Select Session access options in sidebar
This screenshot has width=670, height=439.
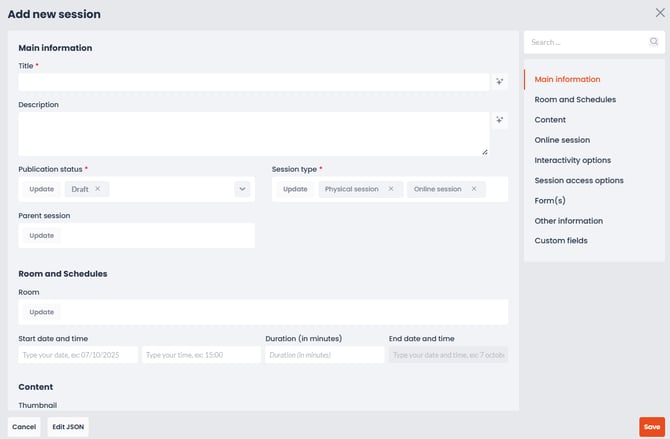click(x=579, y=181)
